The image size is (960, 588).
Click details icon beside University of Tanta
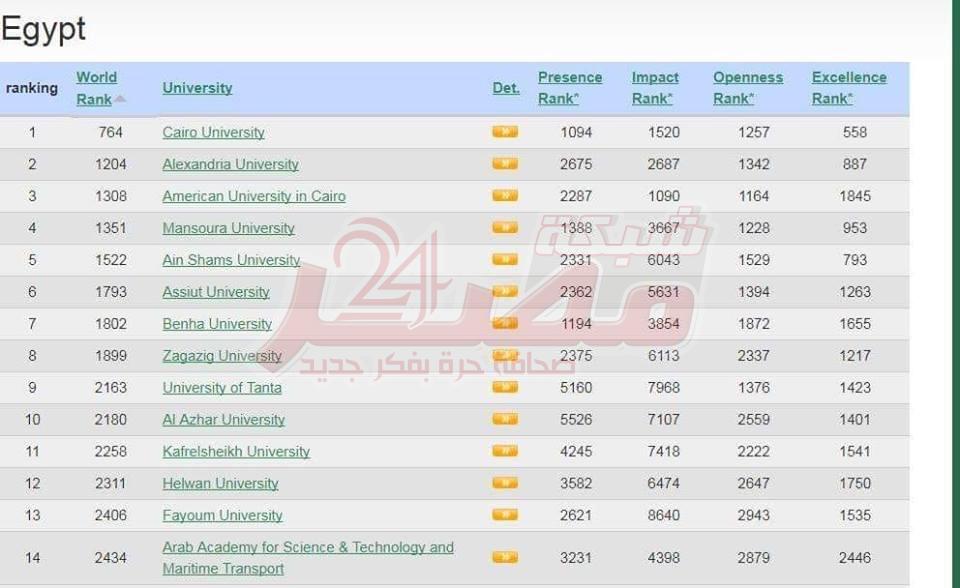click(505, 388)
